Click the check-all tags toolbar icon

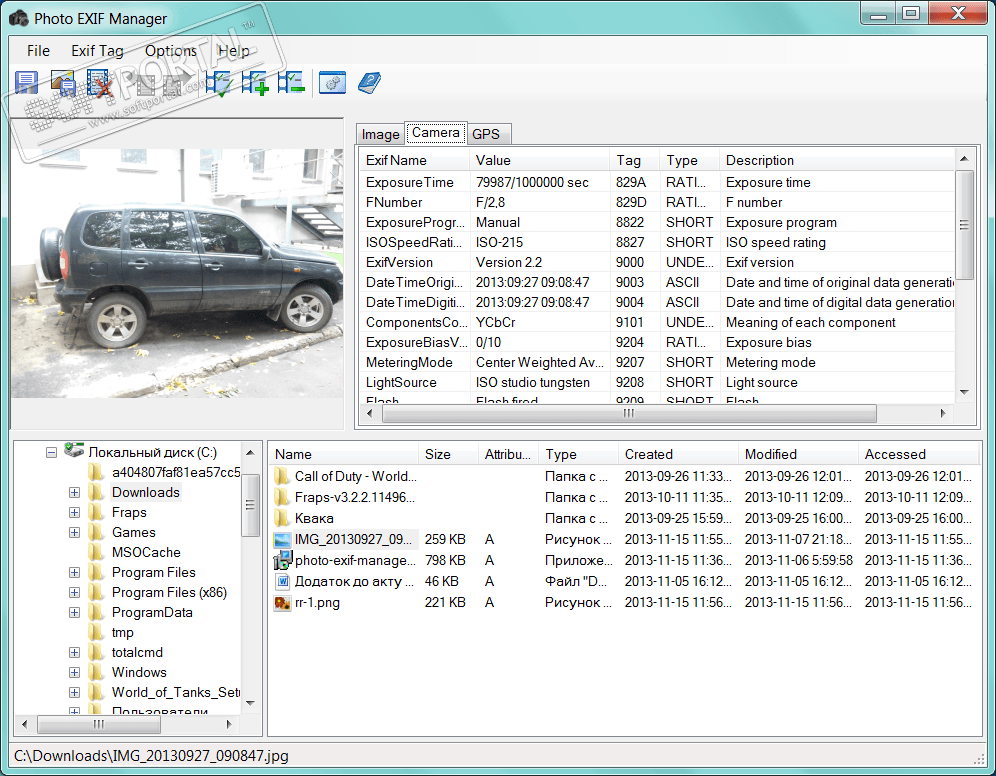(x=218, y=83)
